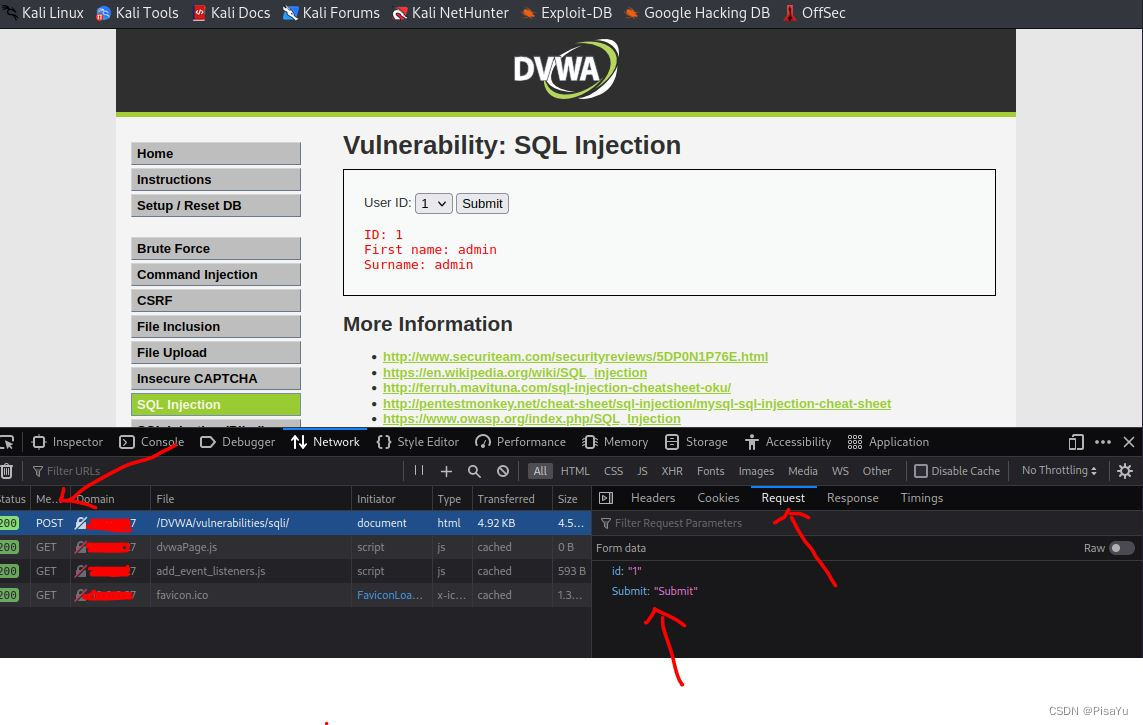The width and height of the screenshot is (1143, 725).
Task: Click the Filter Request Parameters field
Action: (x=867, y=523)
